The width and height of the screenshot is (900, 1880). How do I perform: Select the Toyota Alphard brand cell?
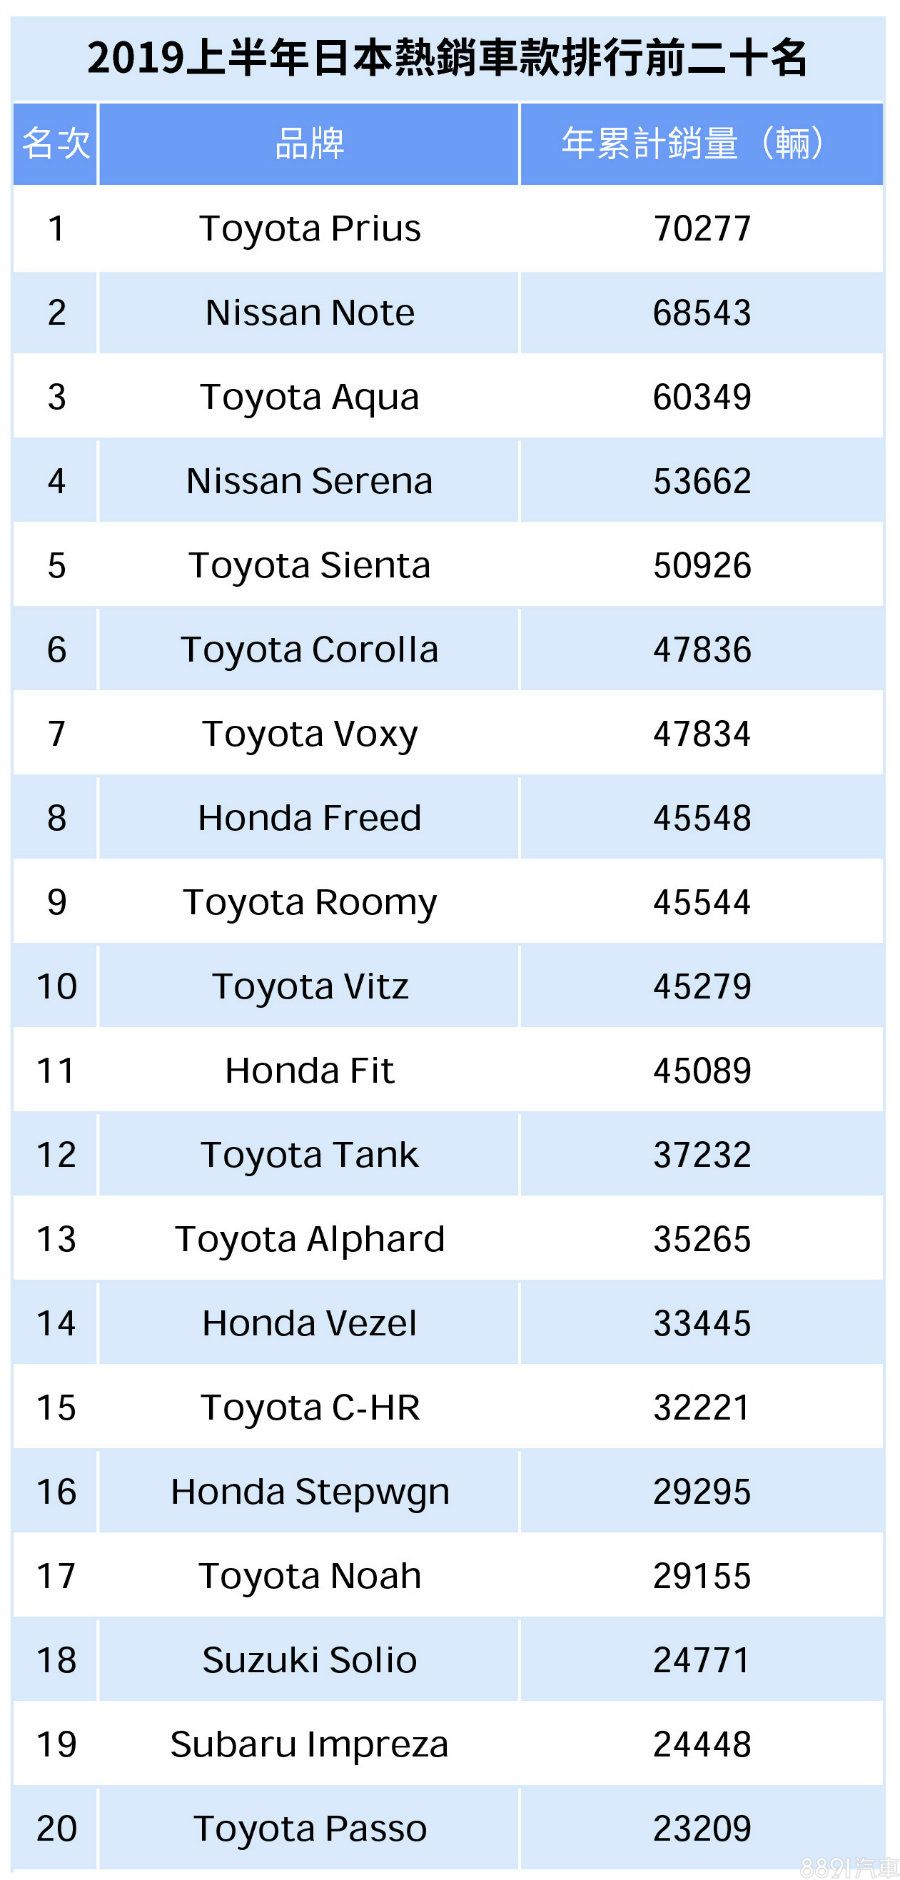pyautogui.click(x=309, y=1239)
